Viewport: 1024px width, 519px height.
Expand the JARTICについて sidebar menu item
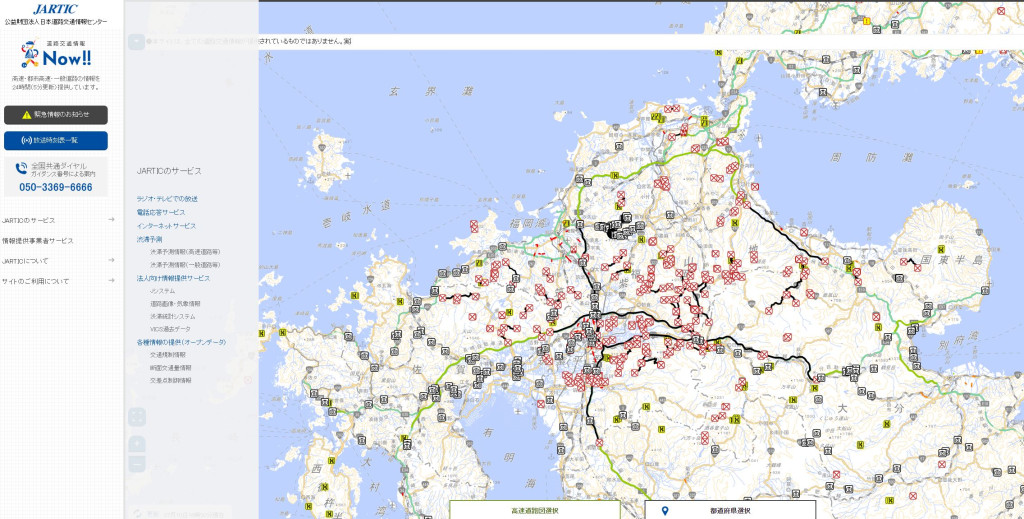tap(58, 261)
